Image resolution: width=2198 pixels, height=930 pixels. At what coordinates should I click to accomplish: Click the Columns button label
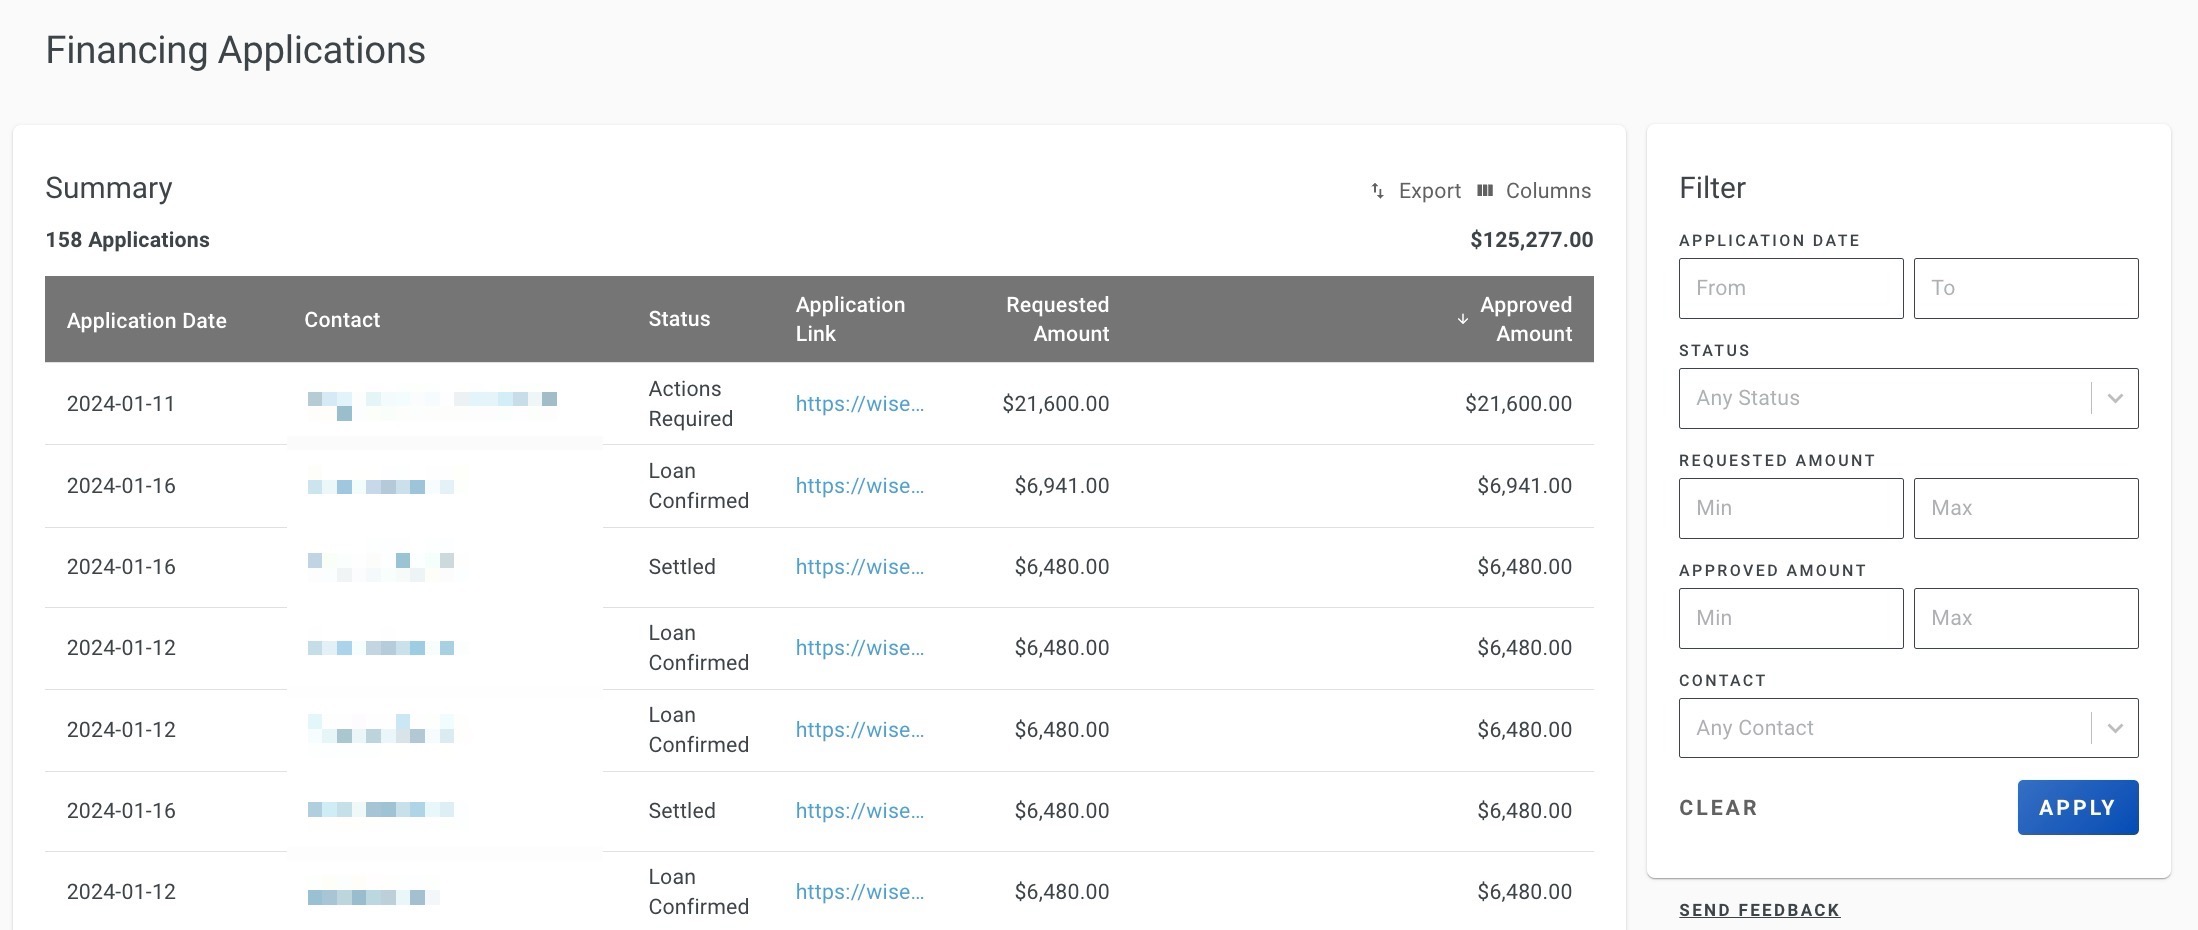[x=1548, y=191]
